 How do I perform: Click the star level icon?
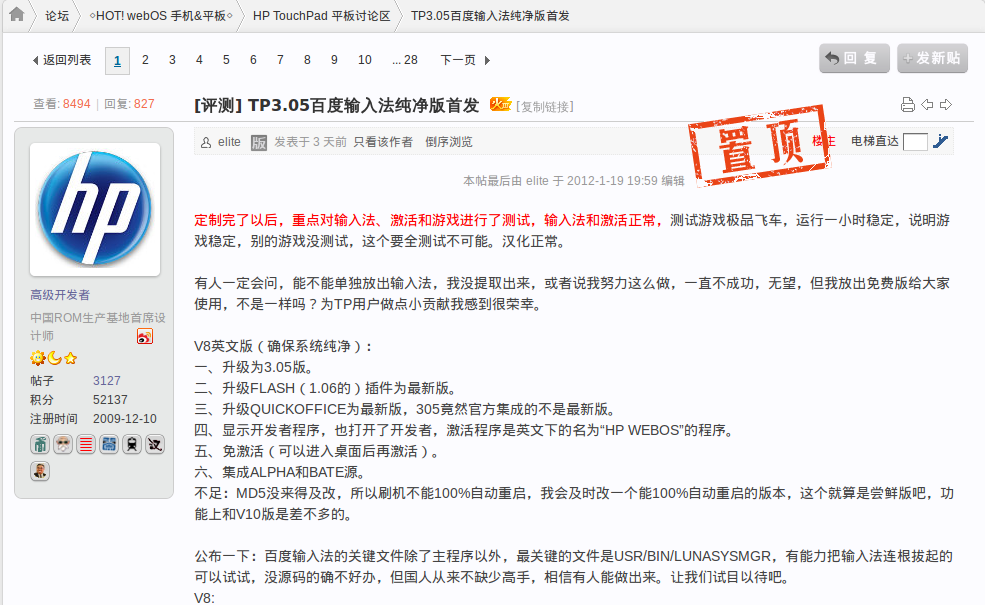pyautogui.click(x=70, y=358)
